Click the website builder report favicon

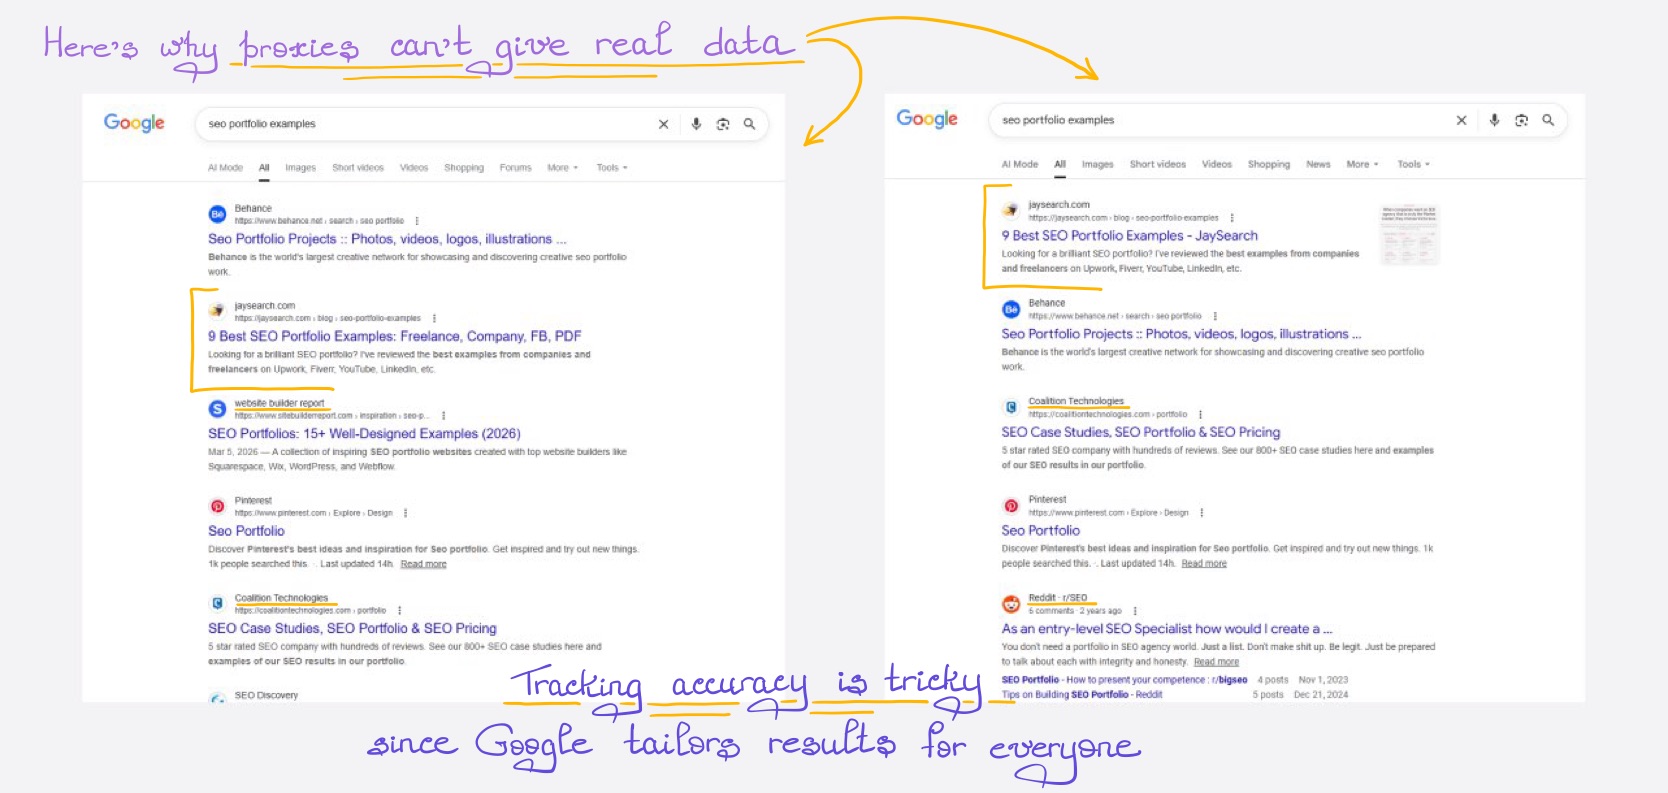[217, 408]
